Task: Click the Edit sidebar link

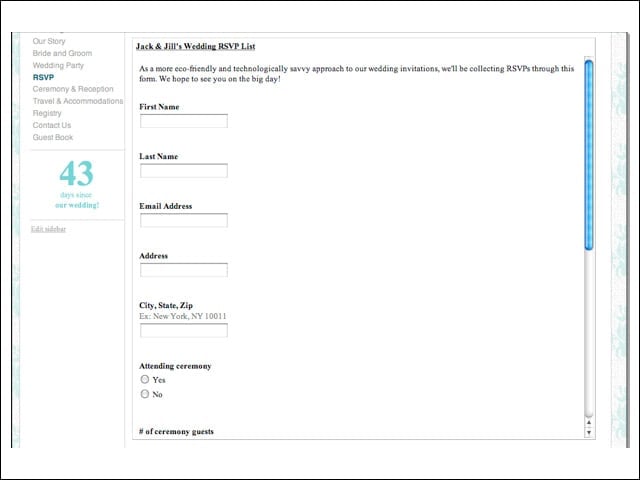Action: [x=48, y=229]
